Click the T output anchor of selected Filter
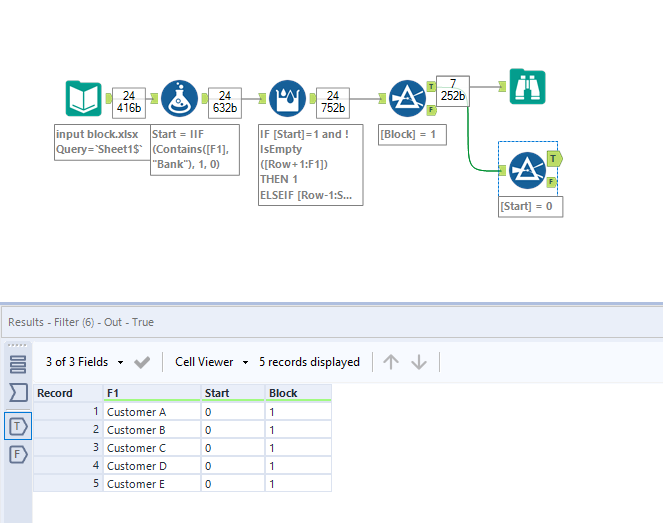 tap(555, 158)
